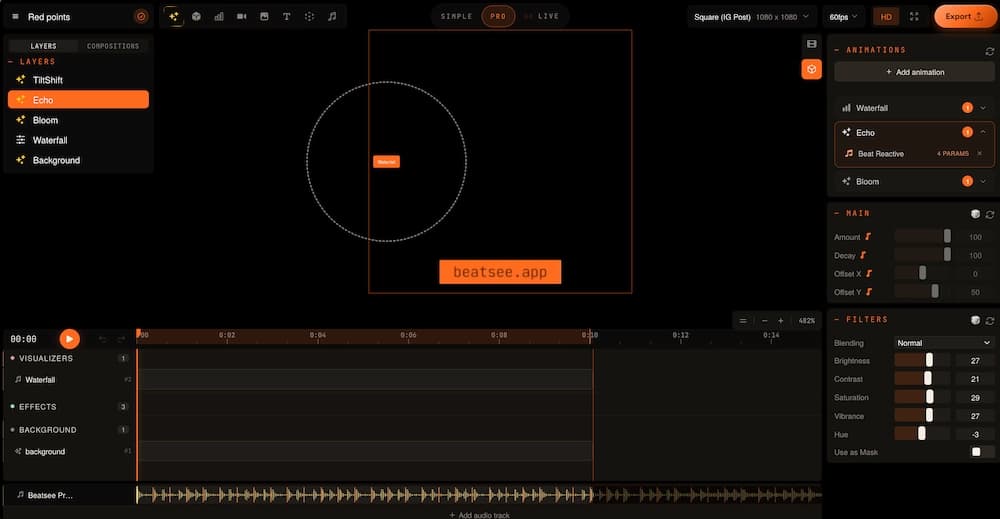Expand the Bloom animation chevron
This screenshot has height=519, width=1000.
(x=983, y=181)
